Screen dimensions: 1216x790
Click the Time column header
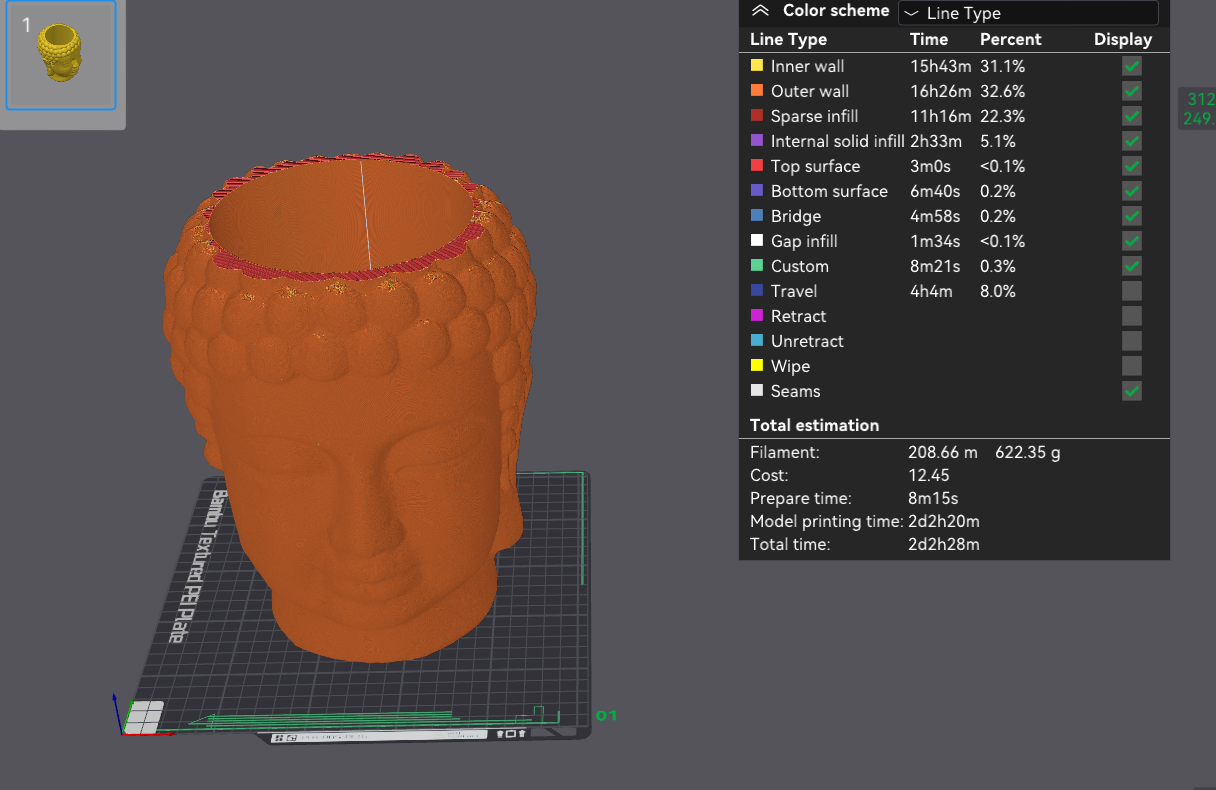[929, 39]
